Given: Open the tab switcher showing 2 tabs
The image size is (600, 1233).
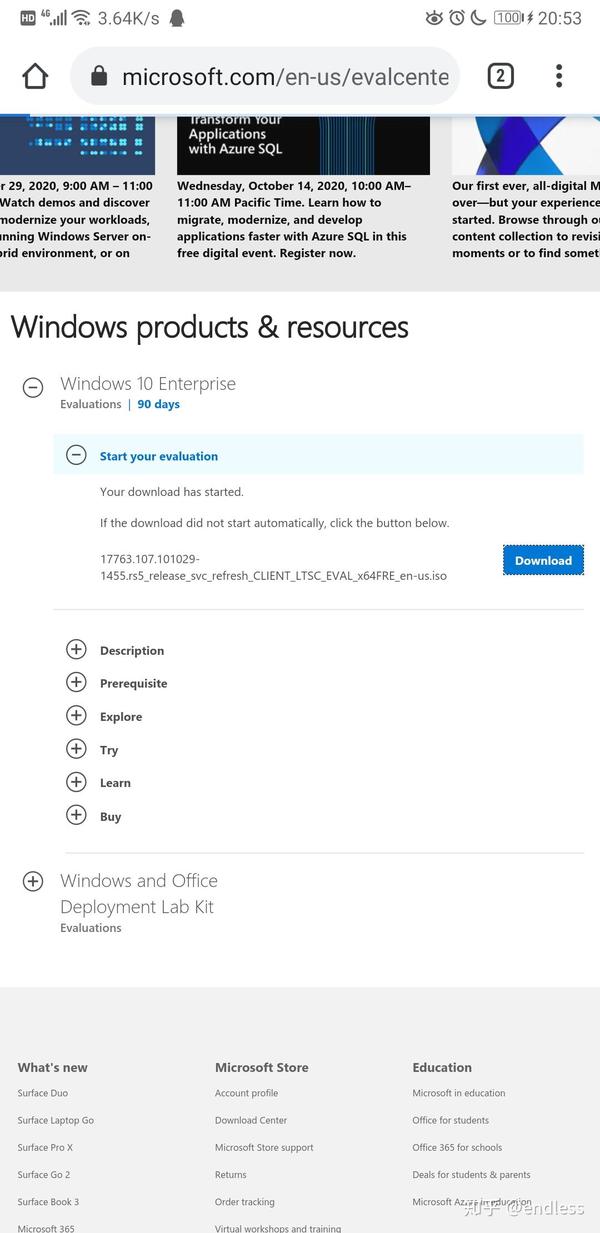Looking at the screenshot, I should coord(500,76).
